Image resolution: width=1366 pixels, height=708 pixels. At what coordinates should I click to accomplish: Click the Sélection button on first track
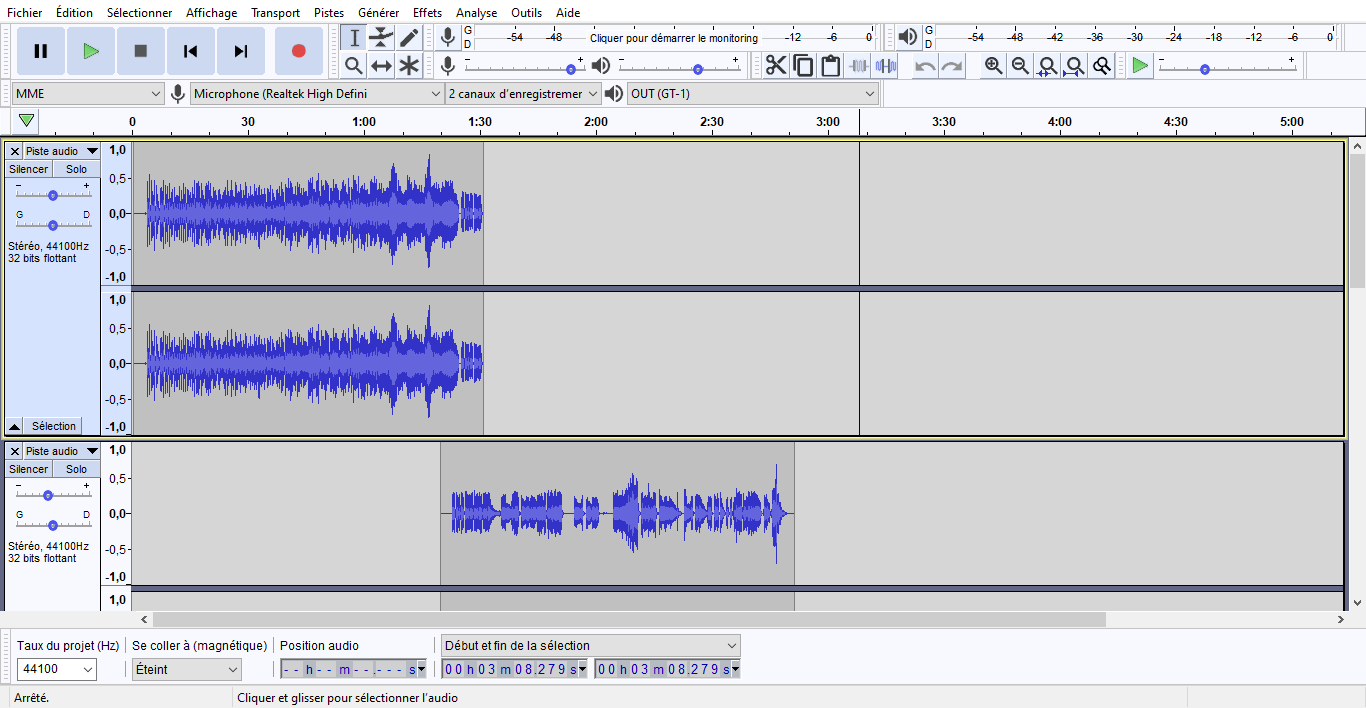[x=54, y=426]
